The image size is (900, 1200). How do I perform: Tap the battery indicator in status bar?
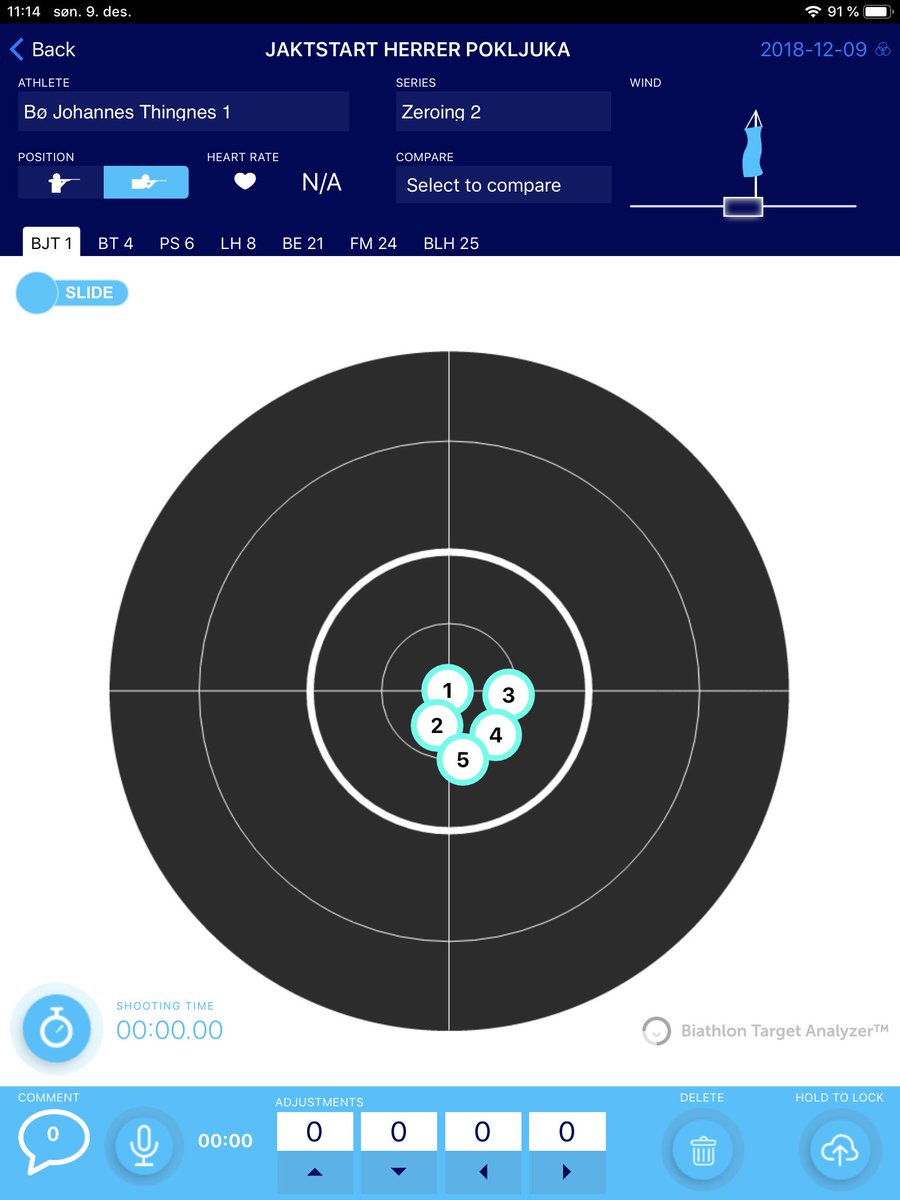point(876,11)
